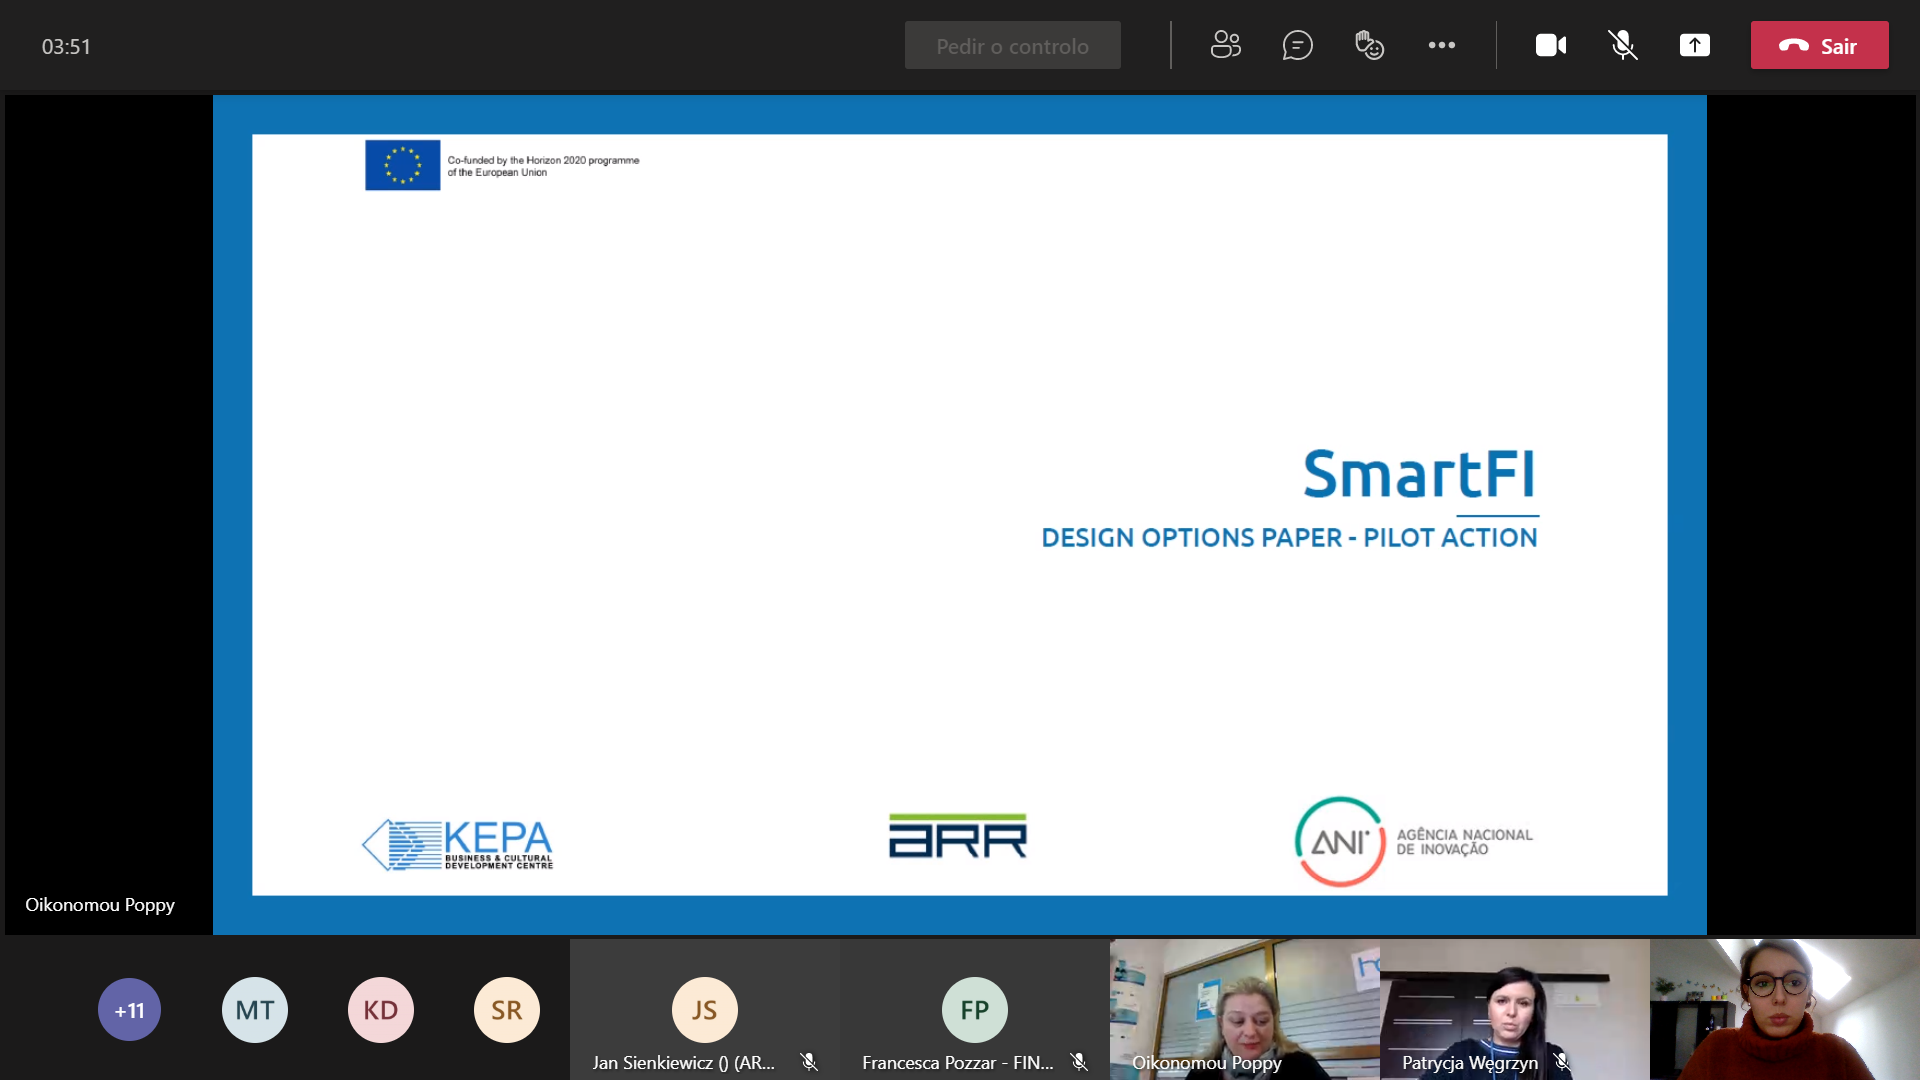Screen dimensions: 1920x1080
Task: Select the SR participant avatar
Action: click(x=507, y=1010)
